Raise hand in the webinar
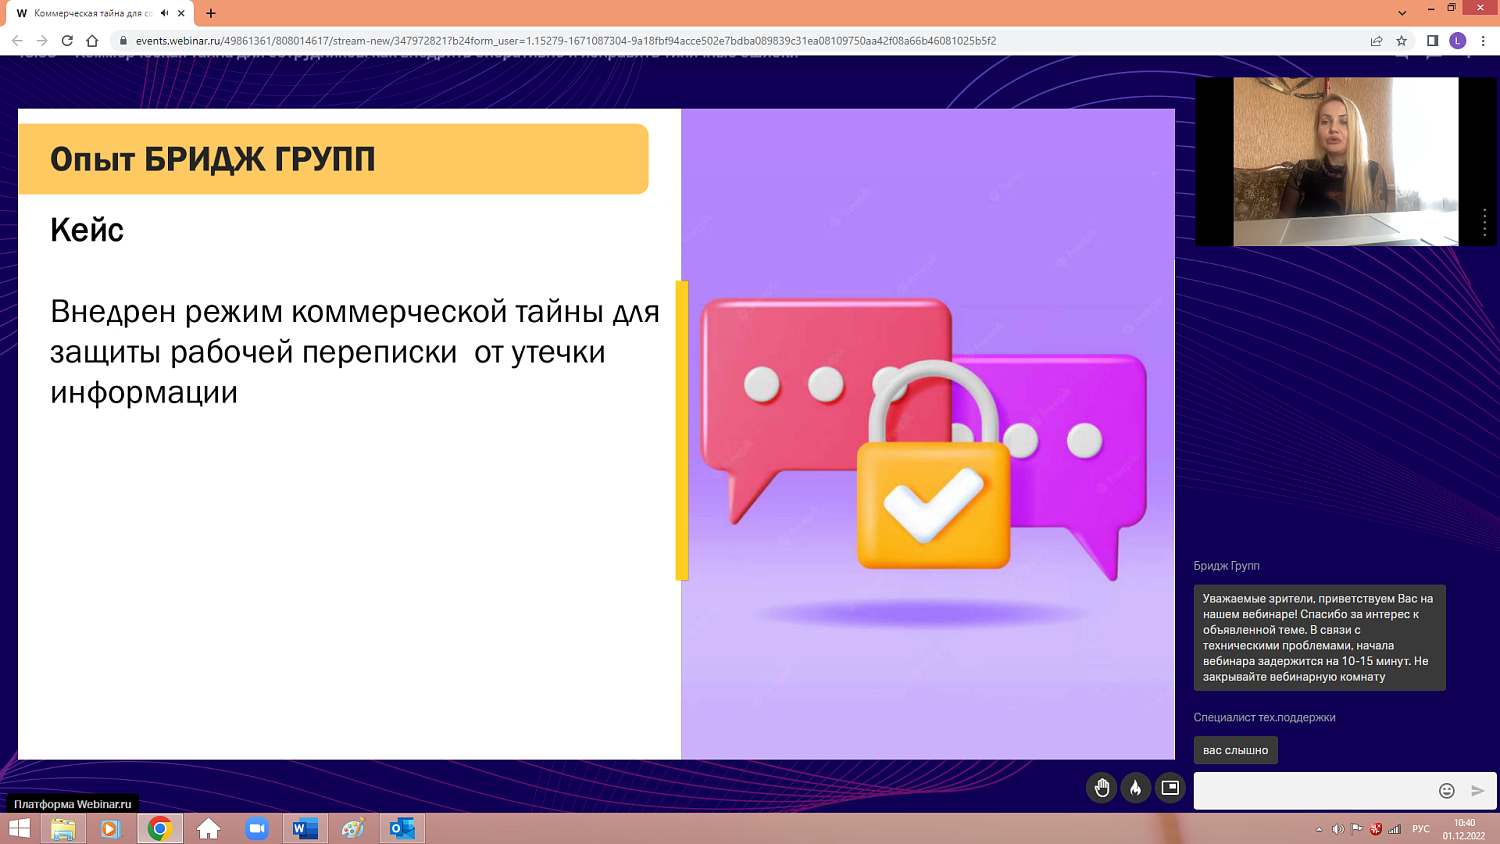Image resolution: width=1500 pixels, height=844 pixels. coord(1101,788)
